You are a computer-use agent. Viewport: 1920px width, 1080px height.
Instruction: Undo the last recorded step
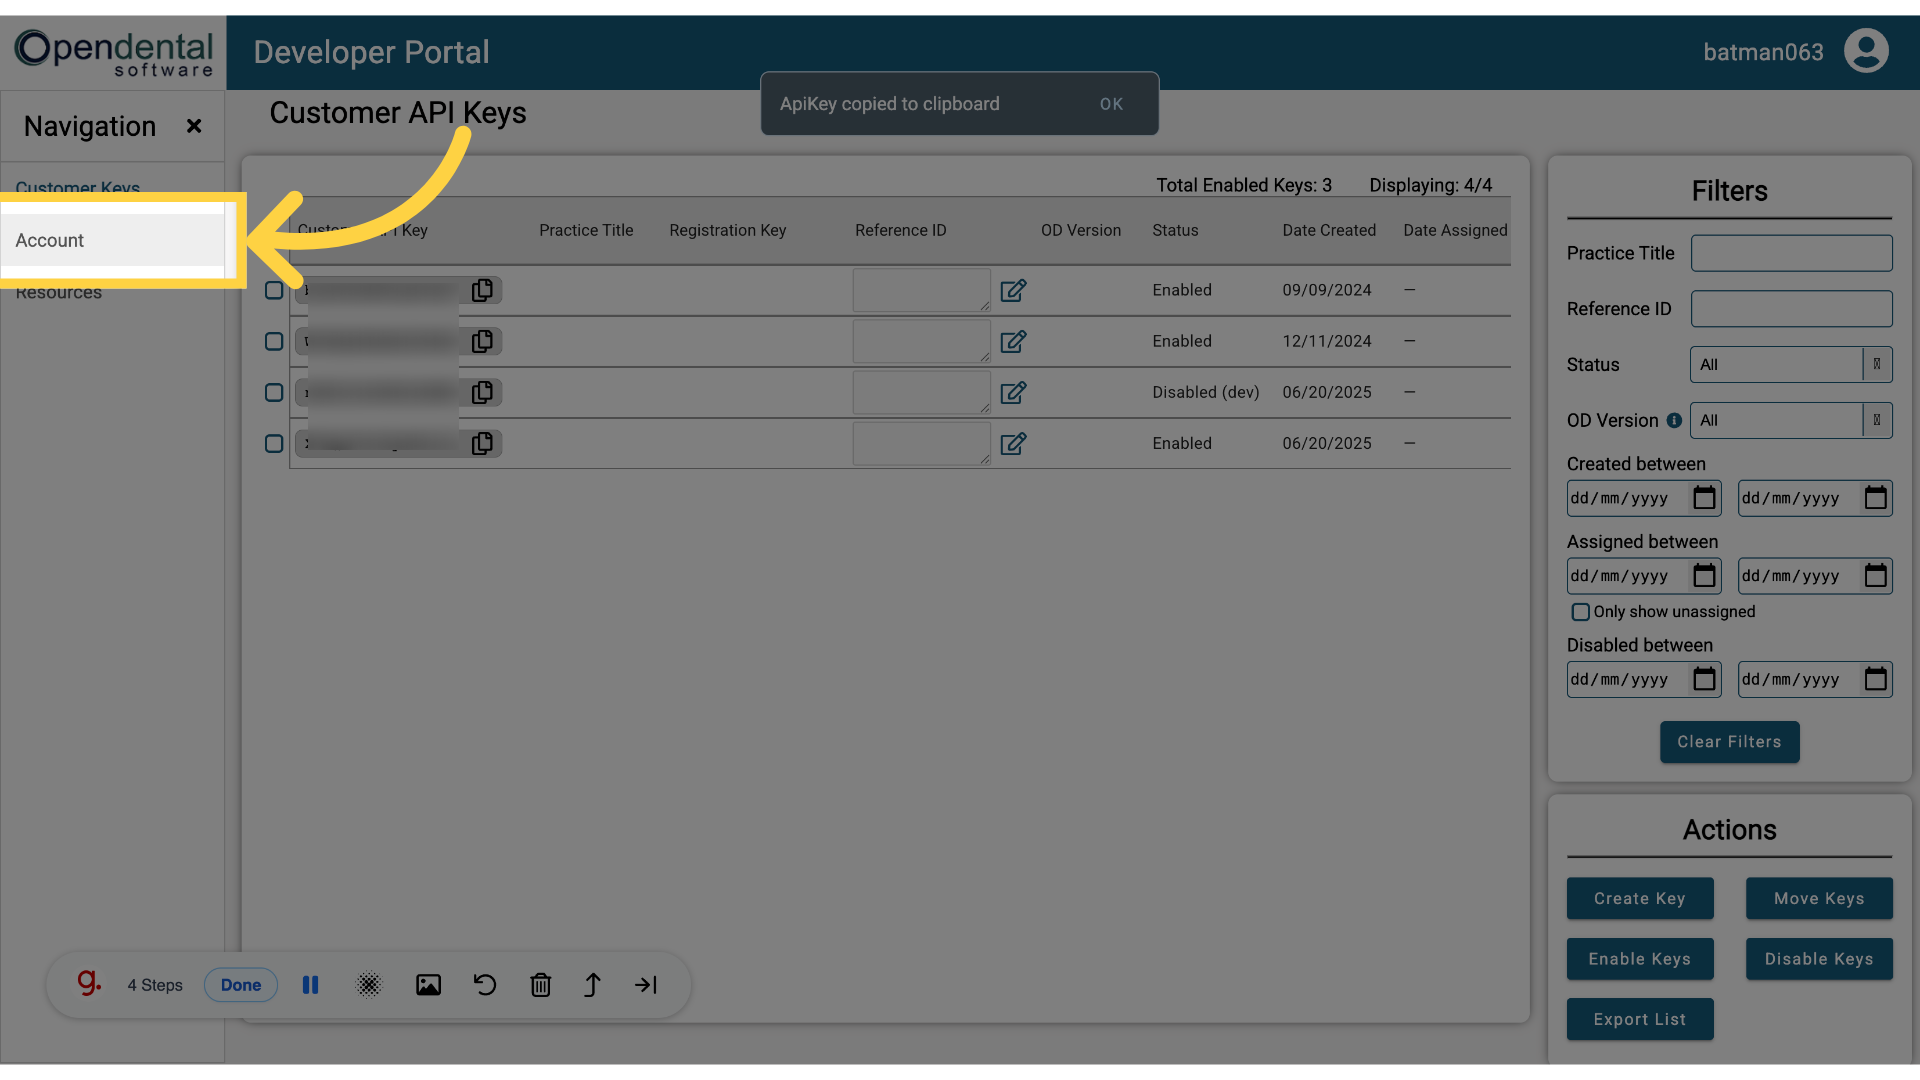coord(484,985)
